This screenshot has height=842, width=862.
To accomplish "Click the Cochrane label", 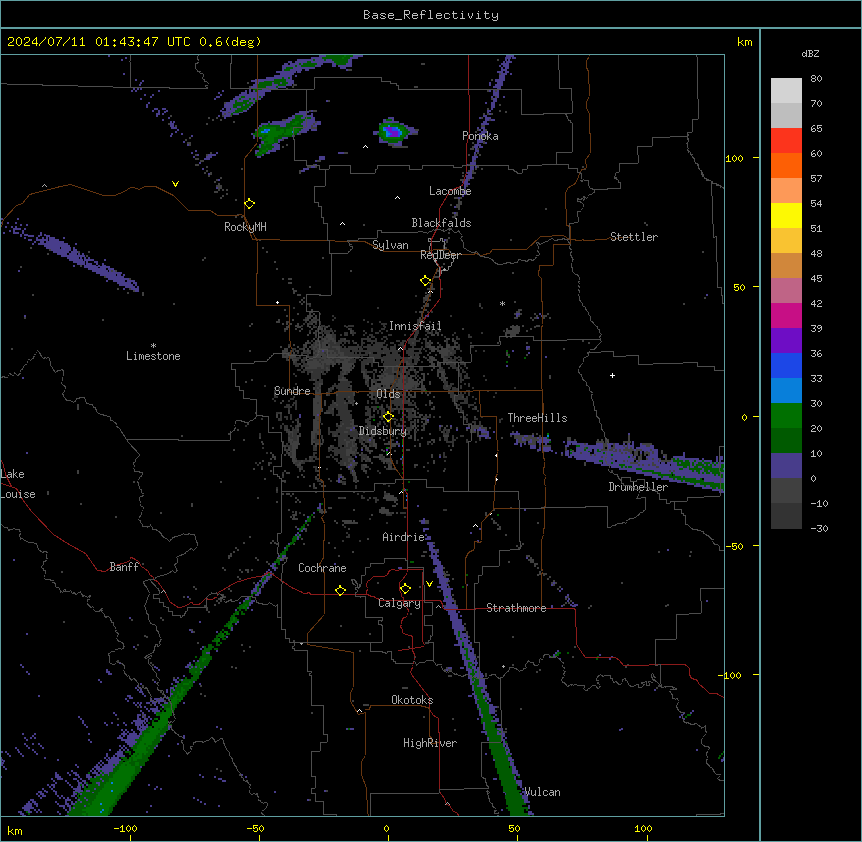I will [322, 568].
